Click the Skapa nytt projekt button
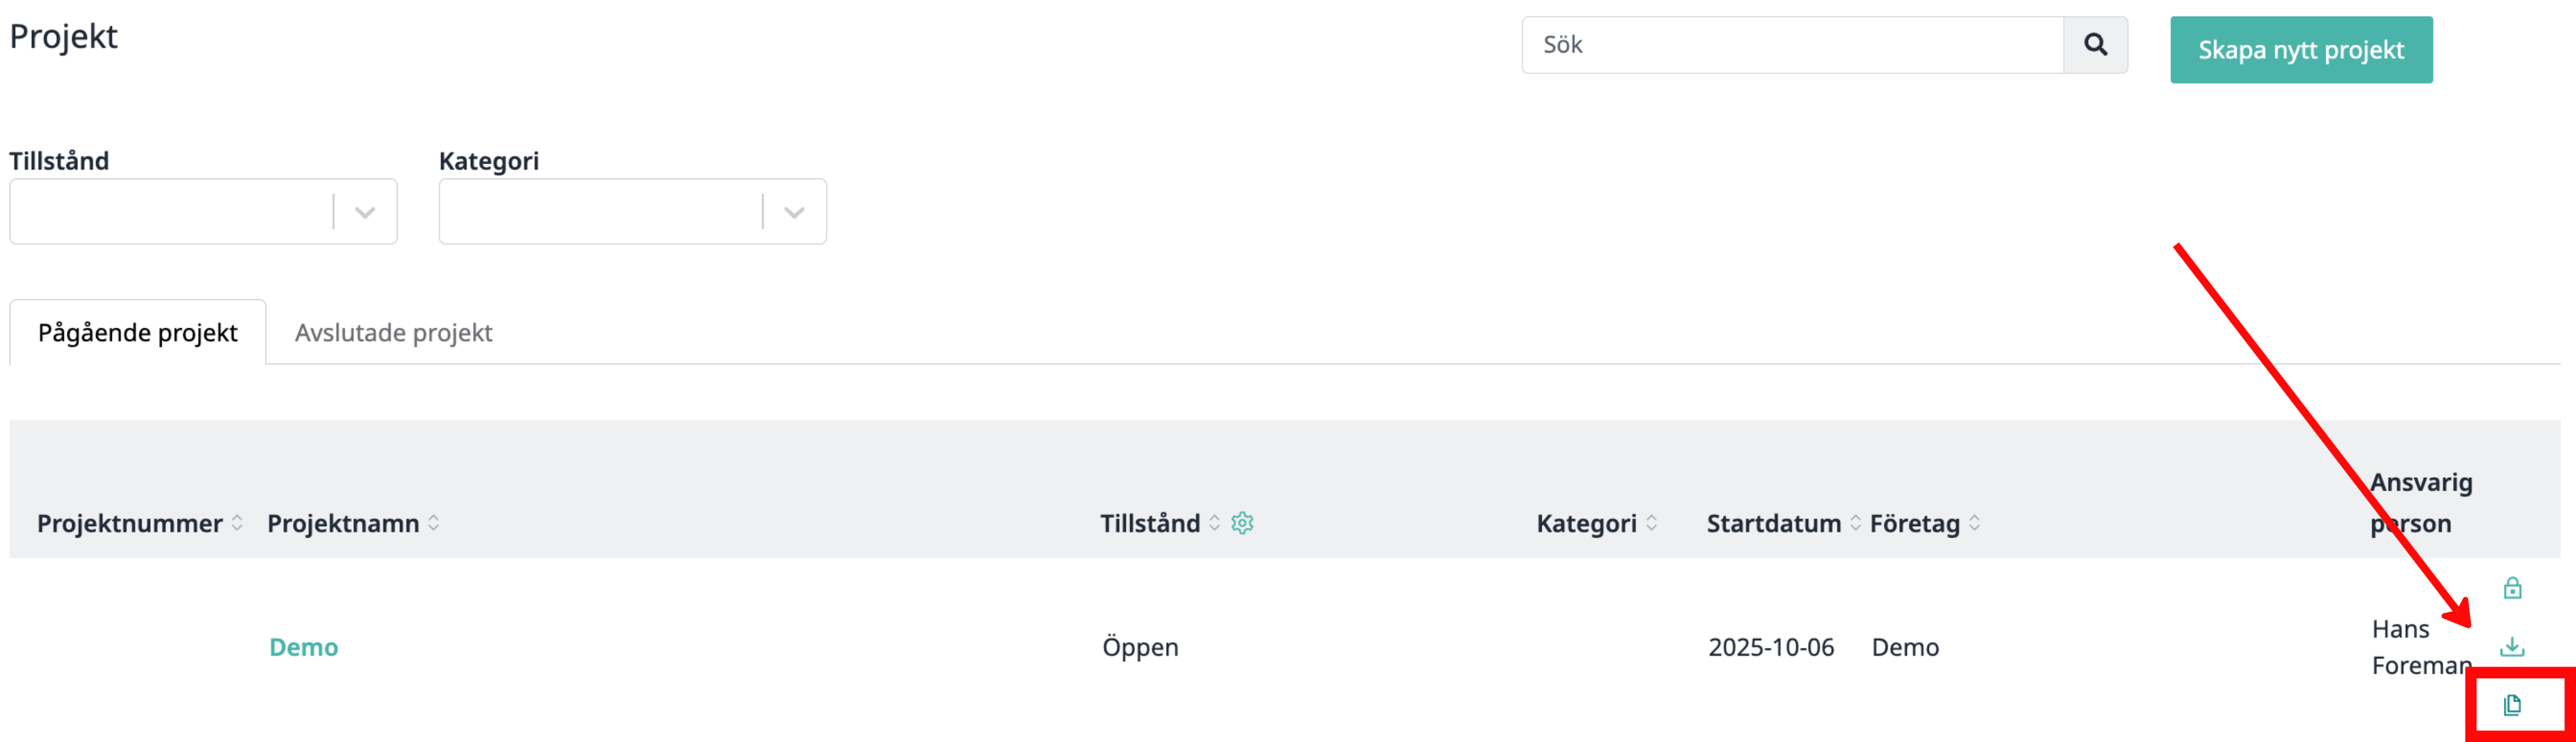 click(x=2301, y=50)
